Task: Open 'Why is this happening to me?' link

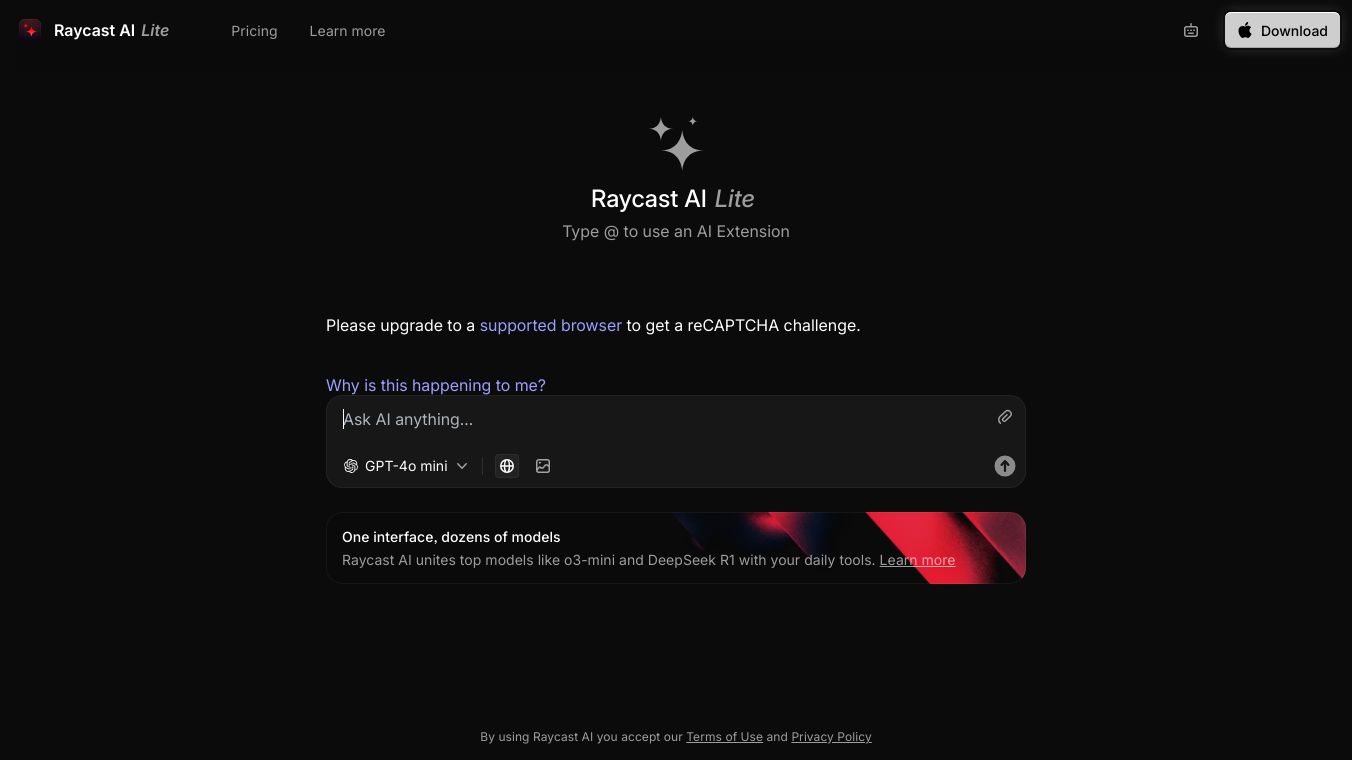Action: pos(436,385)
